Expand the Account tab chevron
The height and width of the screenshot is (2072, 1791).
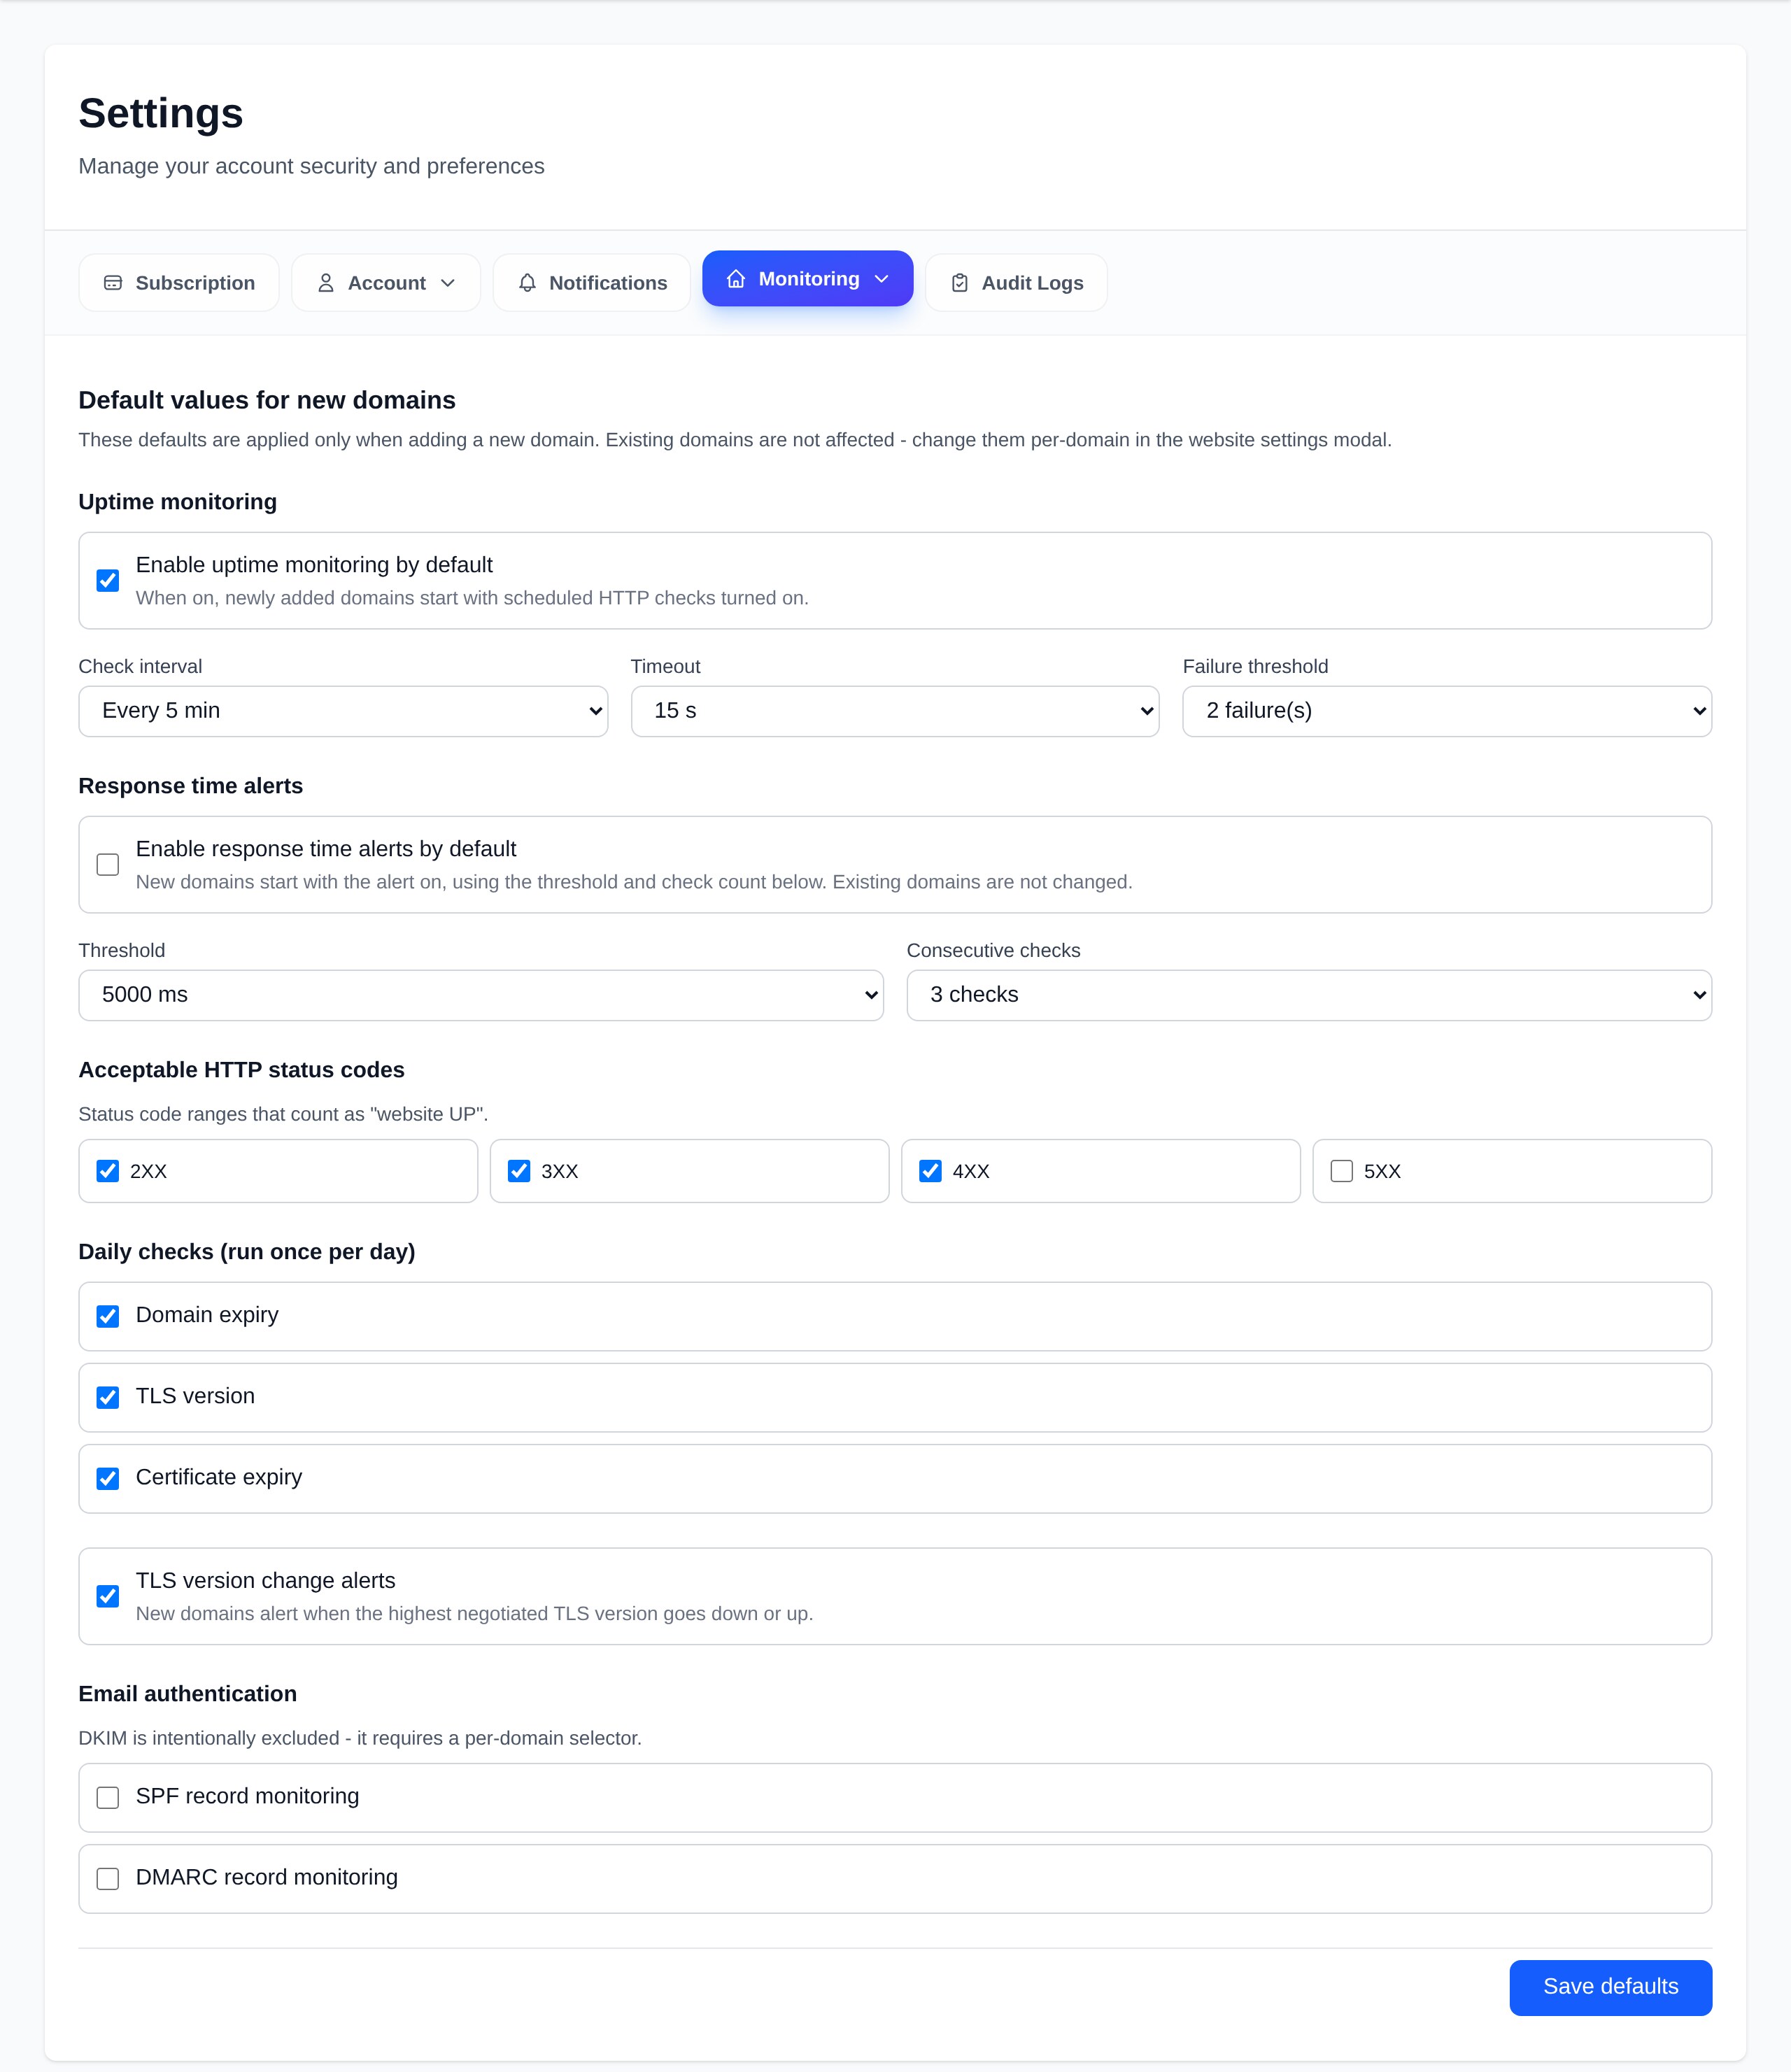pos(448,283)
